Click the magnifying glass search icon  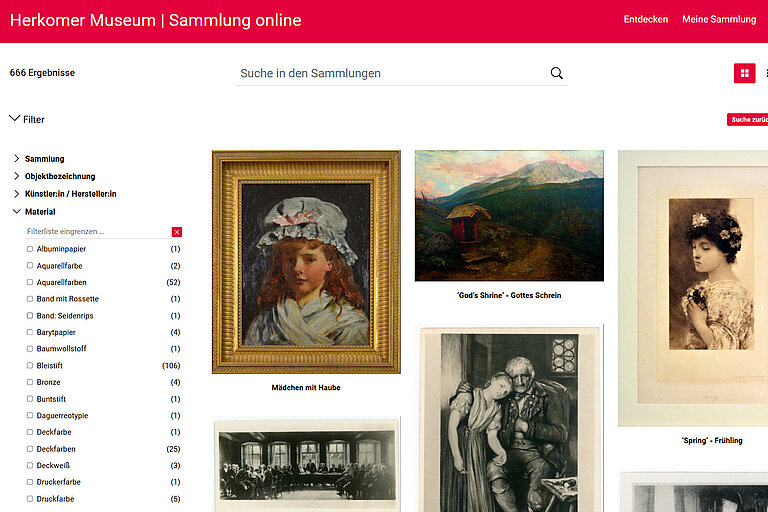(x=556, y=73)
